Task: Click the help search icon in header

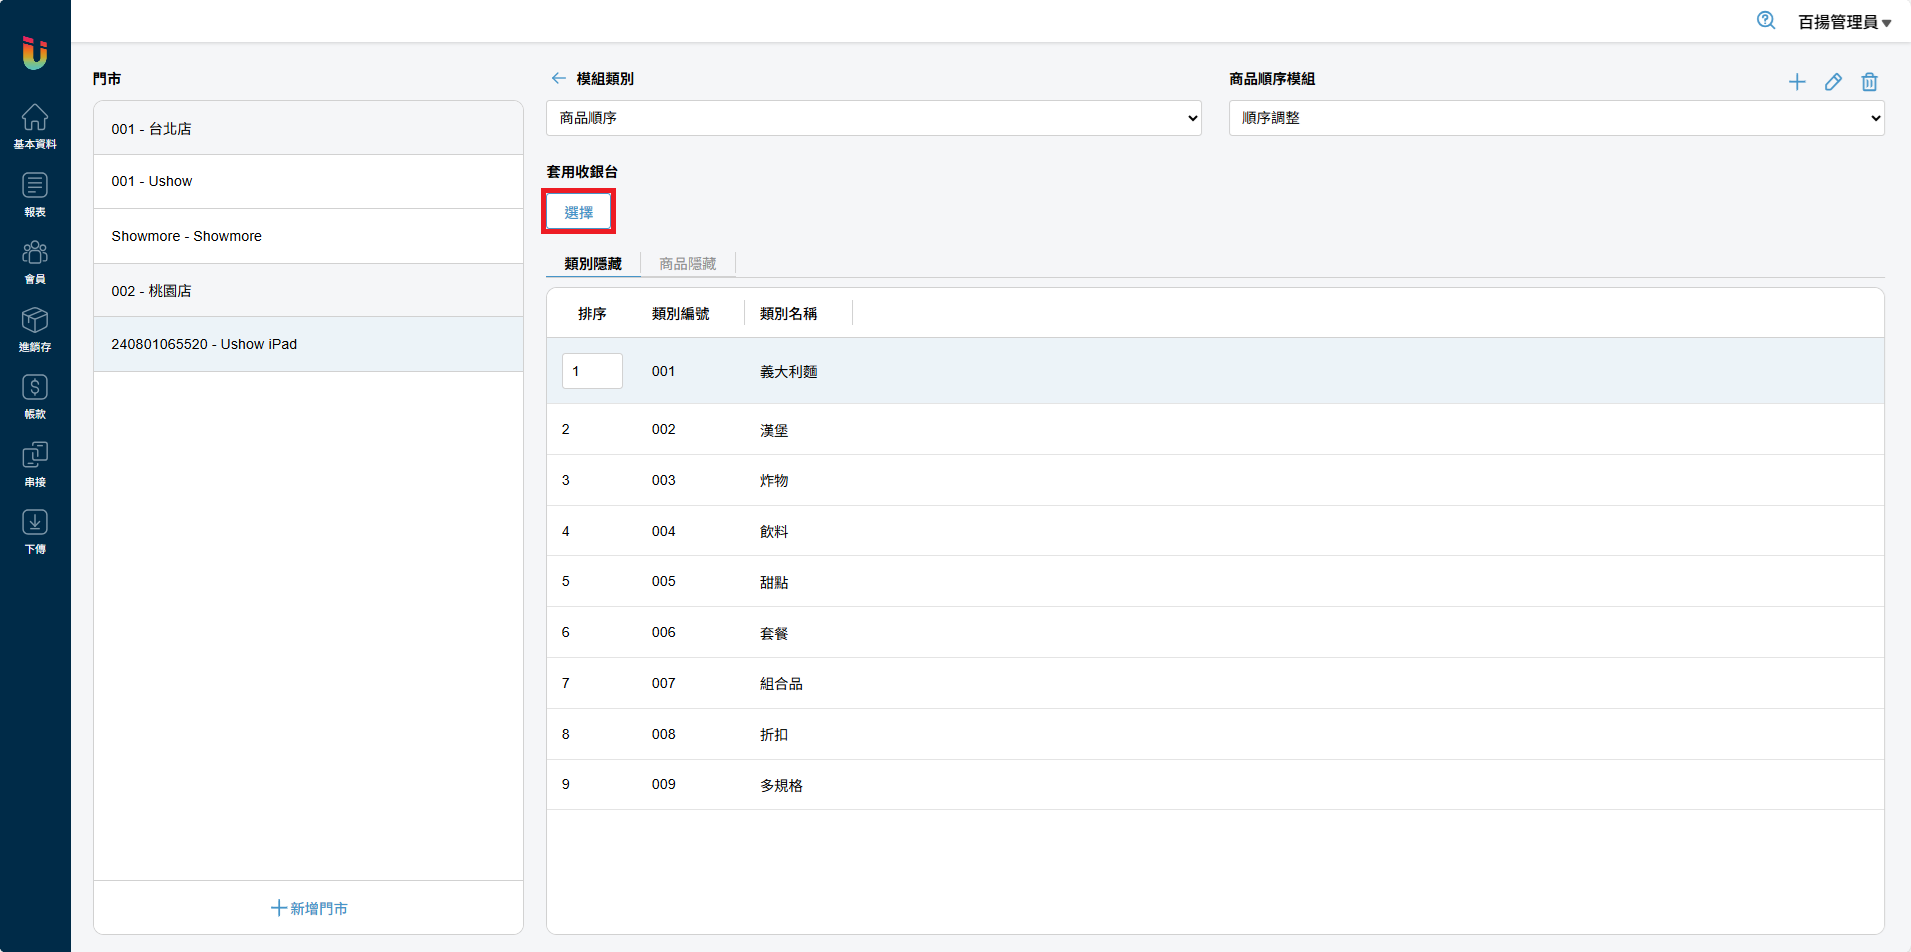Action: pos(1766,21)
